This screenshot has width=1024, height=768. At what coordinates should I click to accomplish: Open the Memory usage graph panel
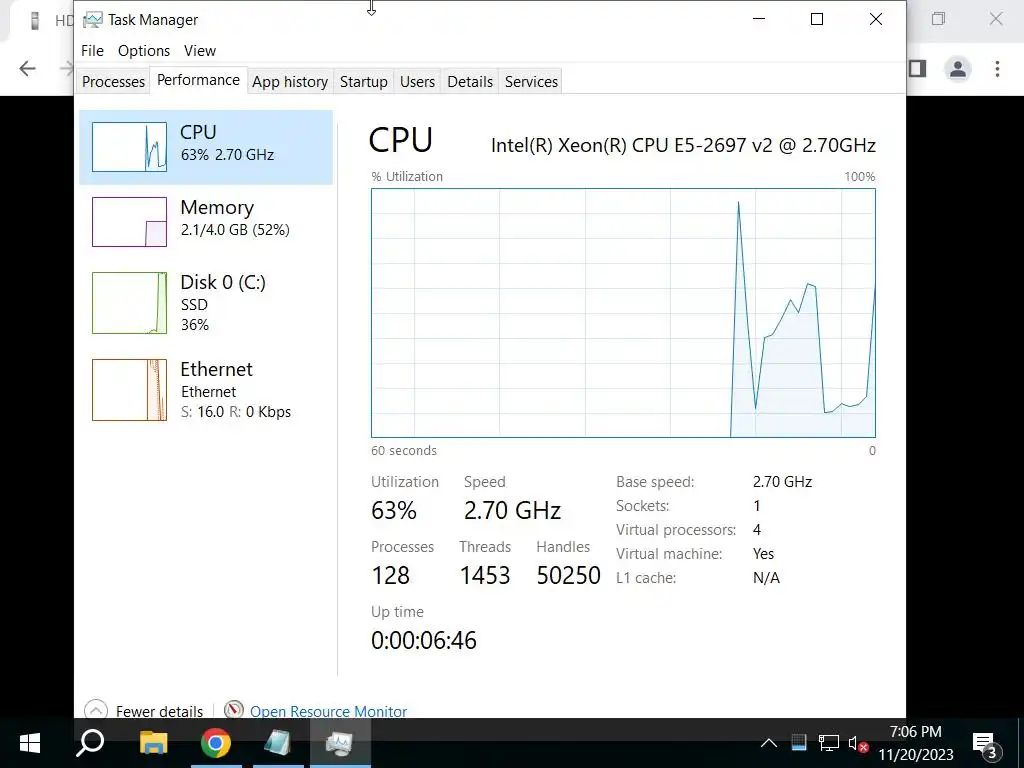[x=129, y=222]
